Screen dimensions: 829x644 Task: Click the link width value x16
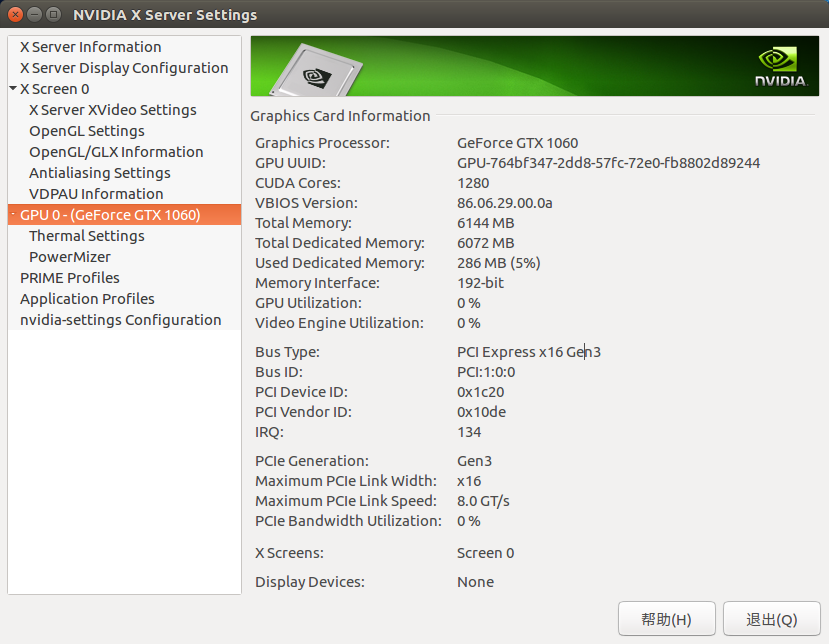point(469,481)
